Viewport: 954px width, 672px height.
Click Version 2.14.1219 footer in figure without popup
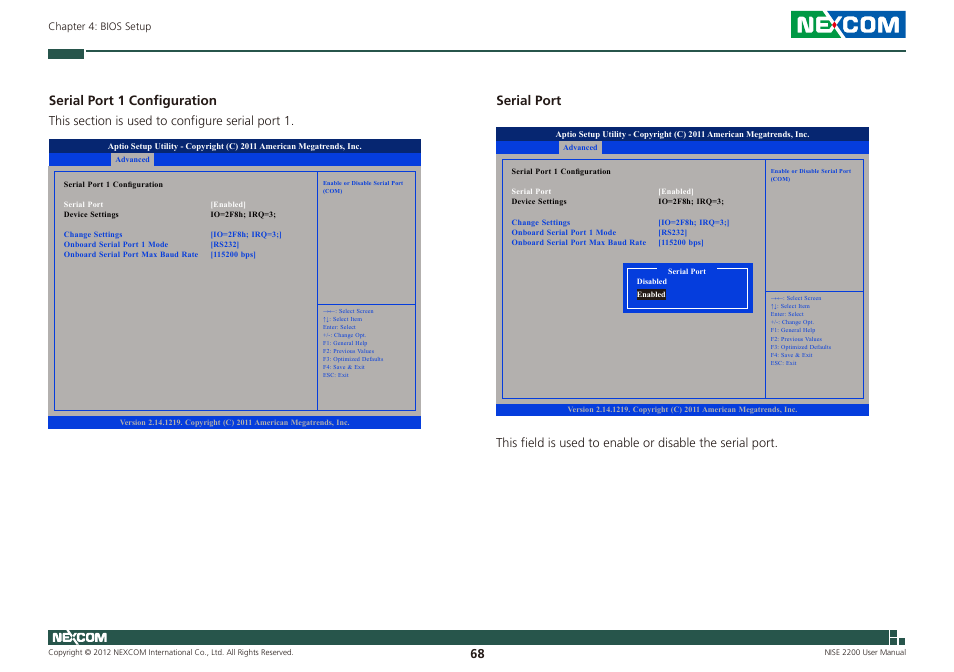(235, 422)
